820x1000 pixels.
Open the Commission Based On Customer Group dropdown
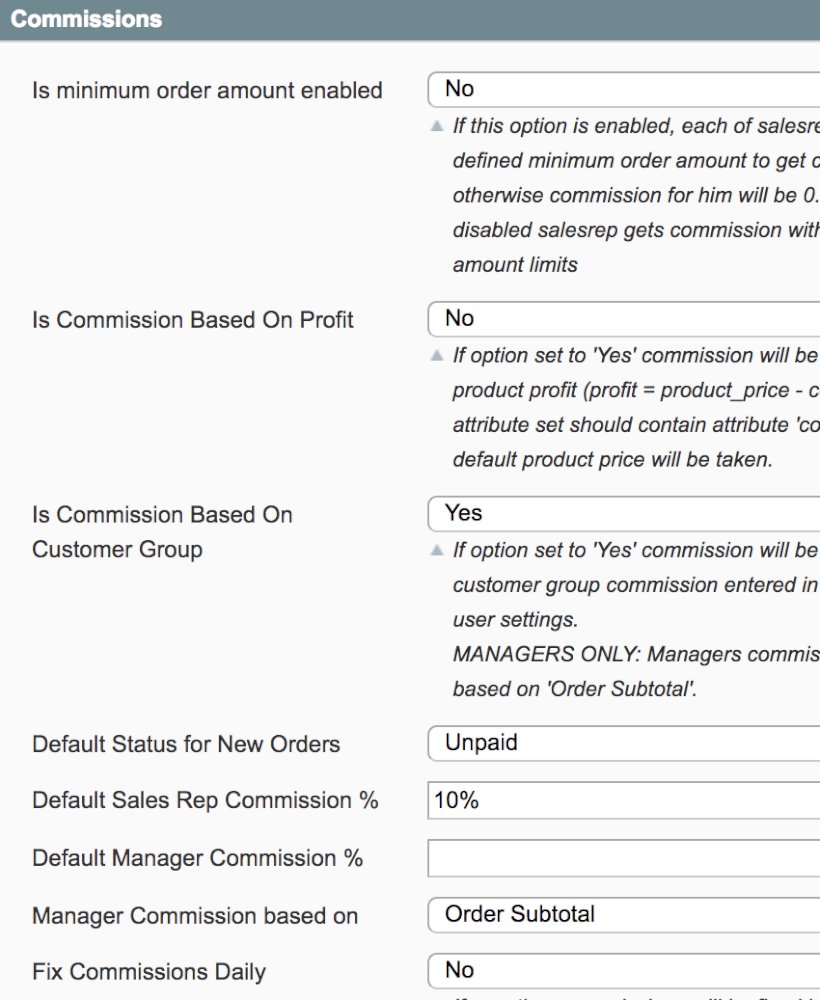point(623,514)
